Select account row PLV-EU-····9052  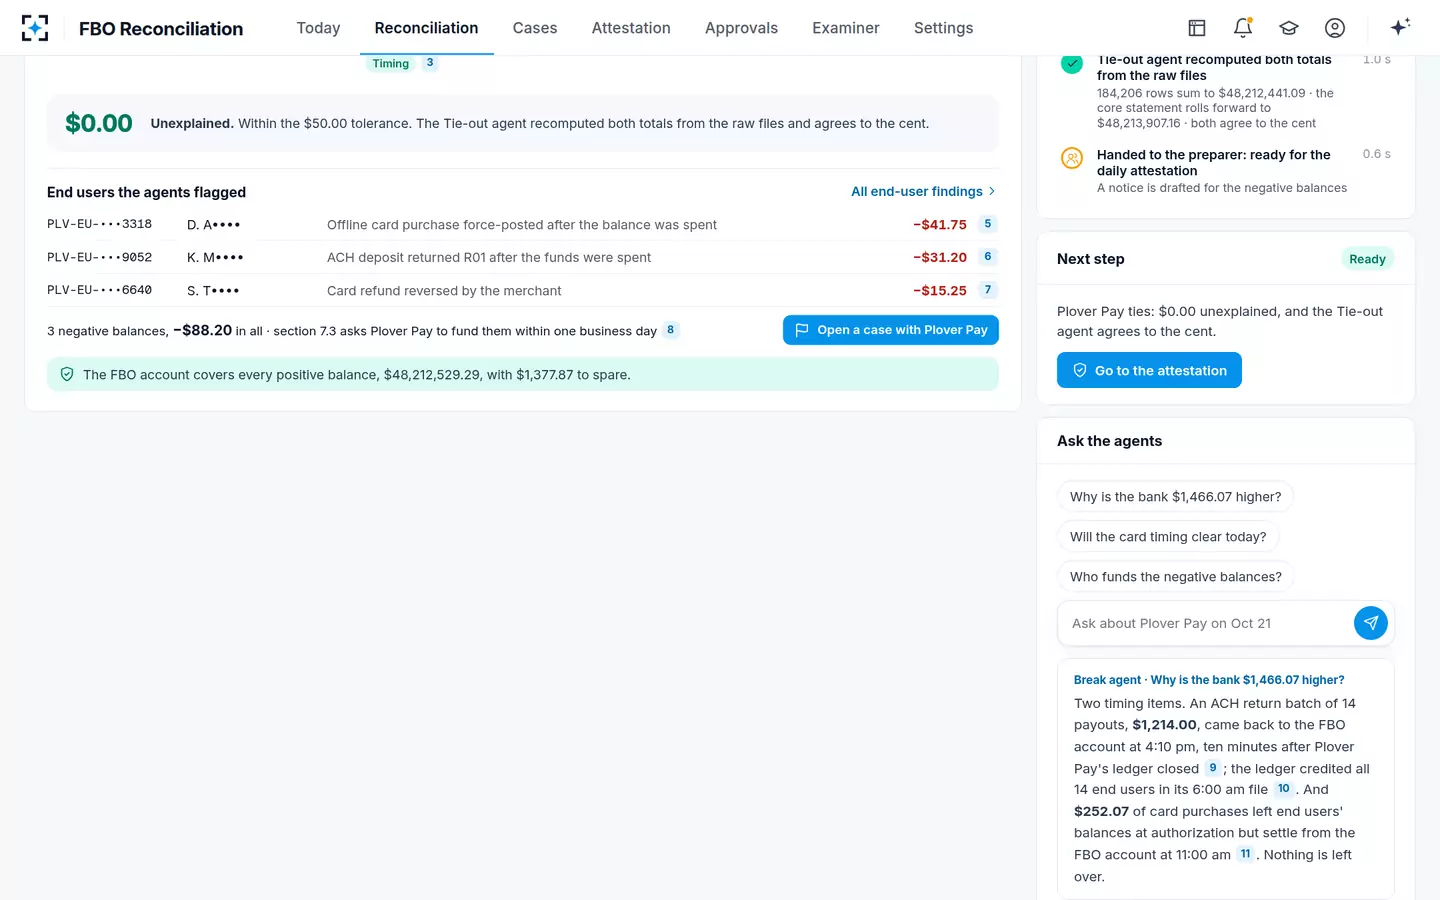click(x=523, y=257)
